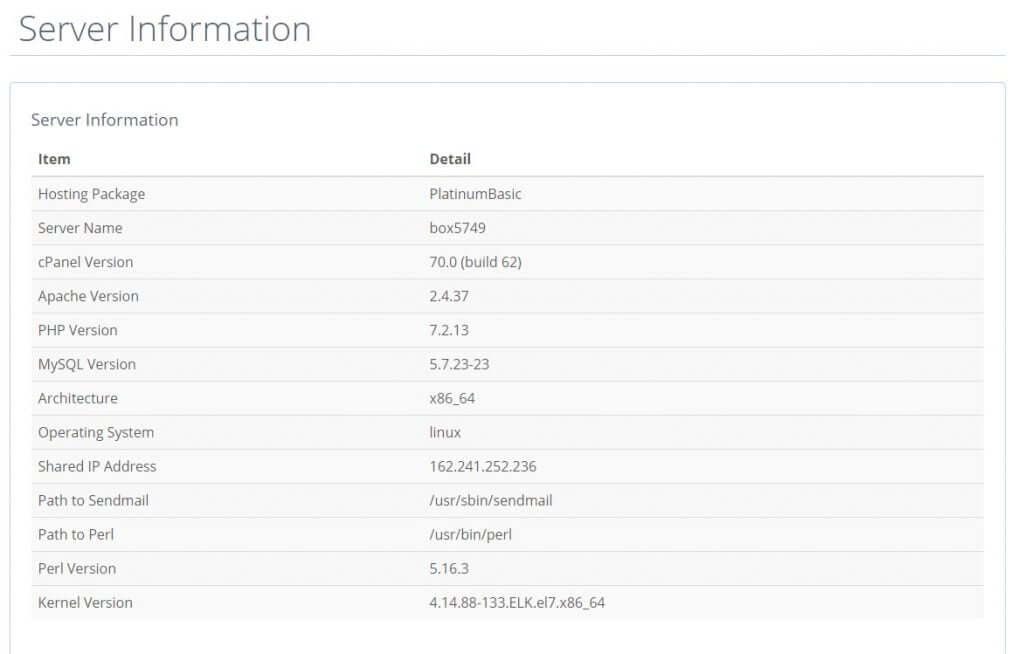Click the "Perl Version" label
This screenshot has height=654, width=1024.
[x=77, y=568]
